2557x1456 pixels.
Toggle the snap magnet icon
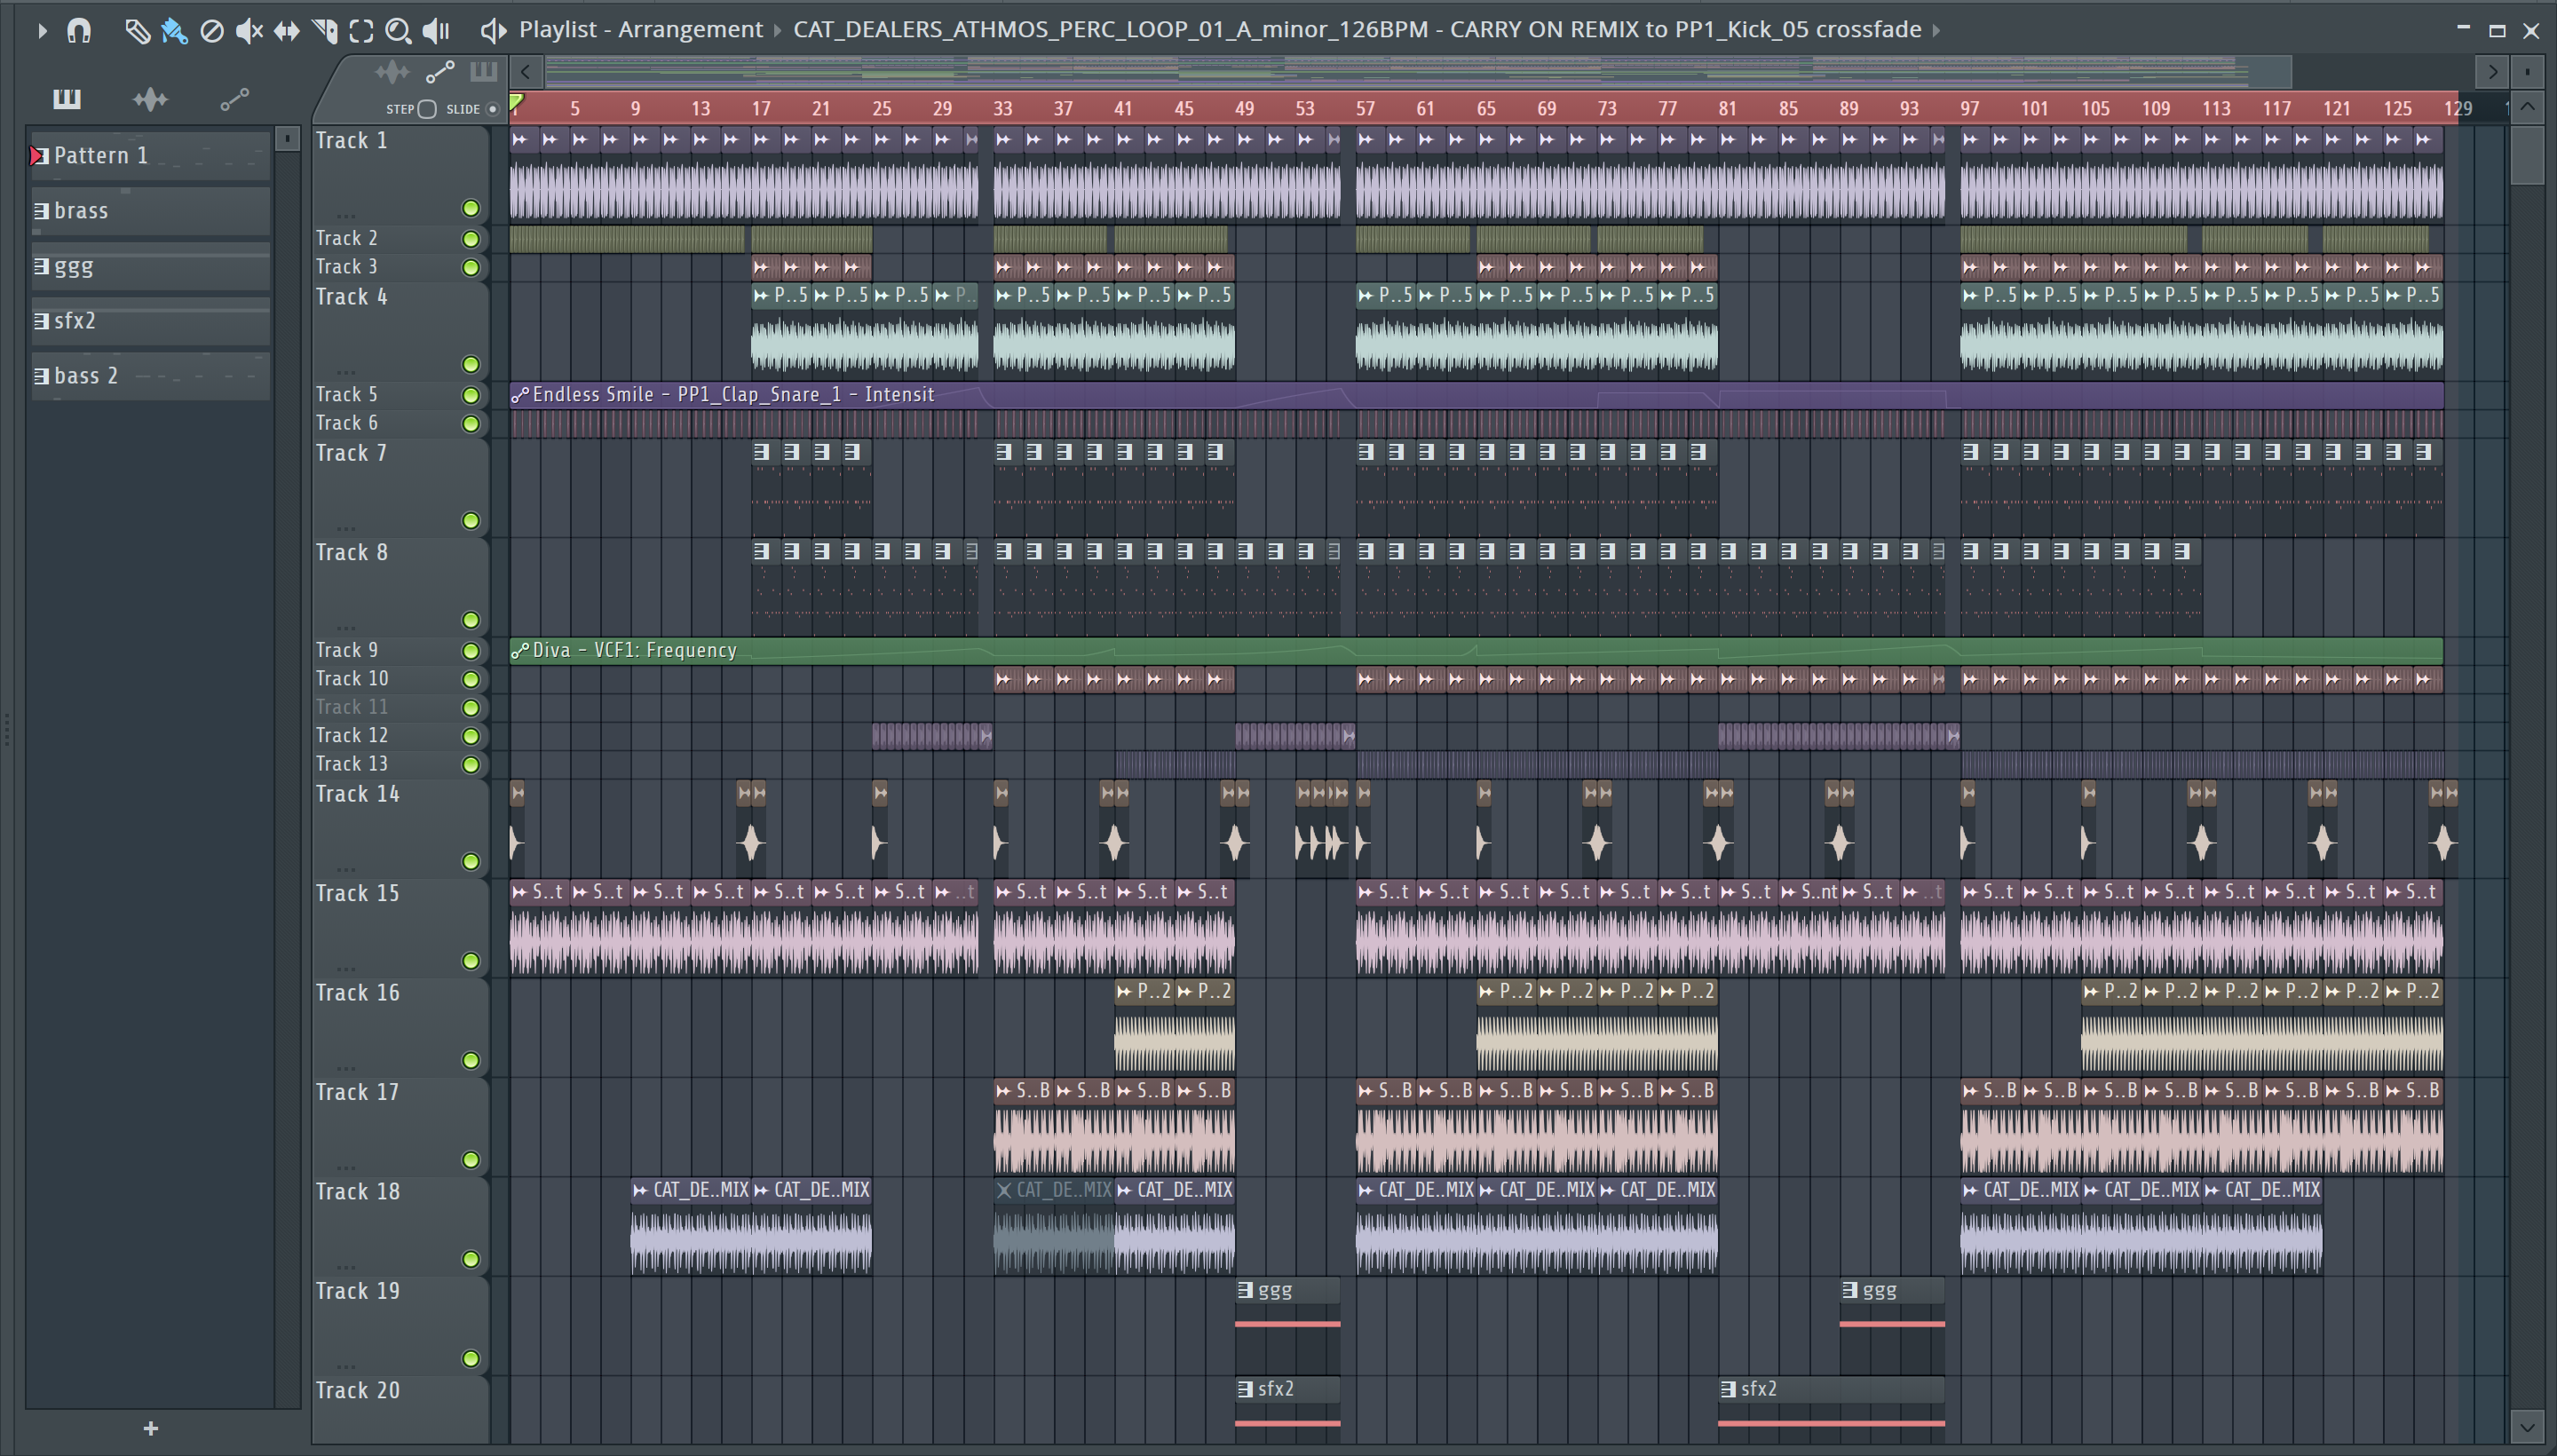pyautogui.click(x=79, y=31)
